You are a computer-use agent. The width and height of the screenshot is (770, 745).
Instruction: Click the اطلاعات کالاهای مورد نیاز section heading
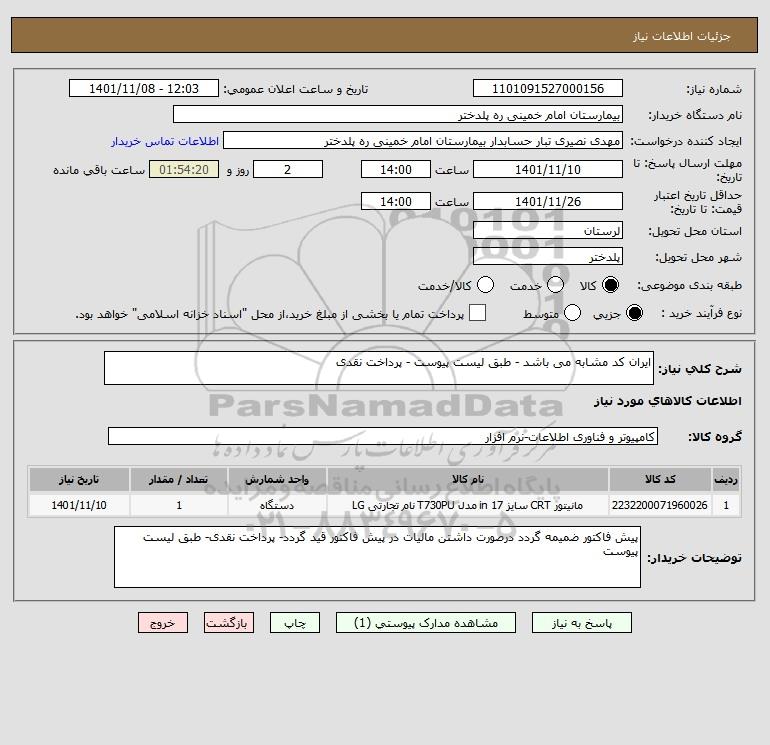point(668,401)
